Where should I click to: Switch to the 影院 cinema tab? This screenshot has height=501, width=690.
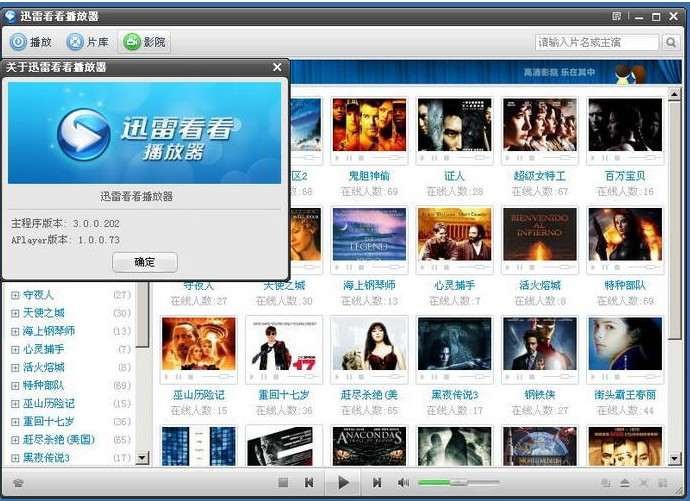[144, 42]
